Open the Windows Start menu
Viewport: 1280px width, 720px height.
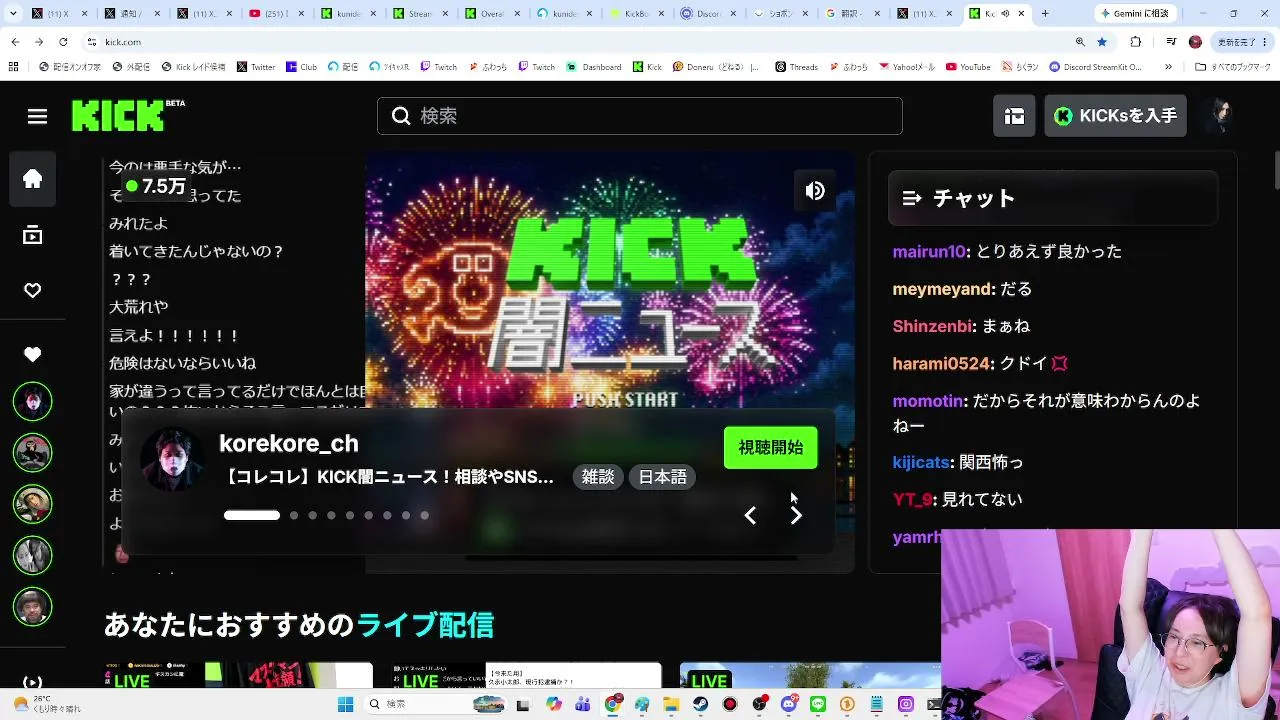pos(345,704)
